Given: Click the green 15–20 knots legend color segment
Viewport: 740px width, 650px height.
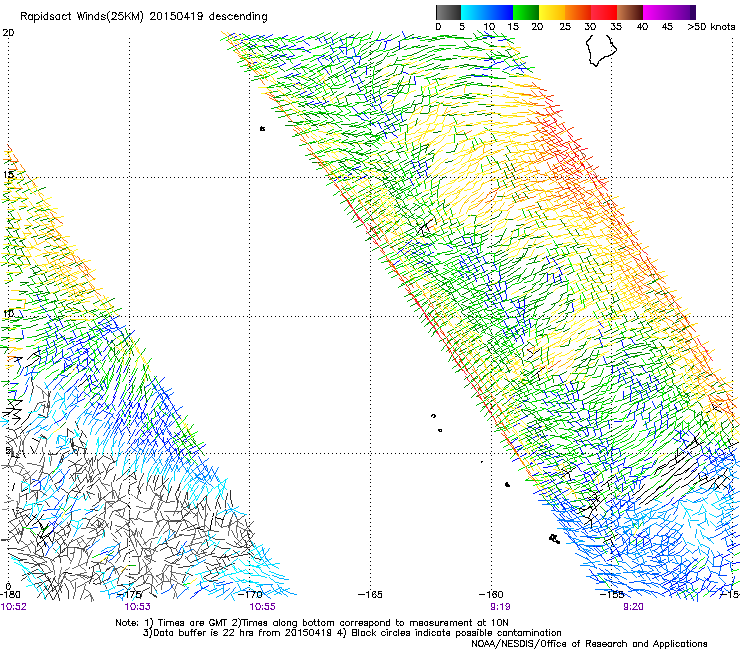Looking at the screenshot, I should point(526,12).
